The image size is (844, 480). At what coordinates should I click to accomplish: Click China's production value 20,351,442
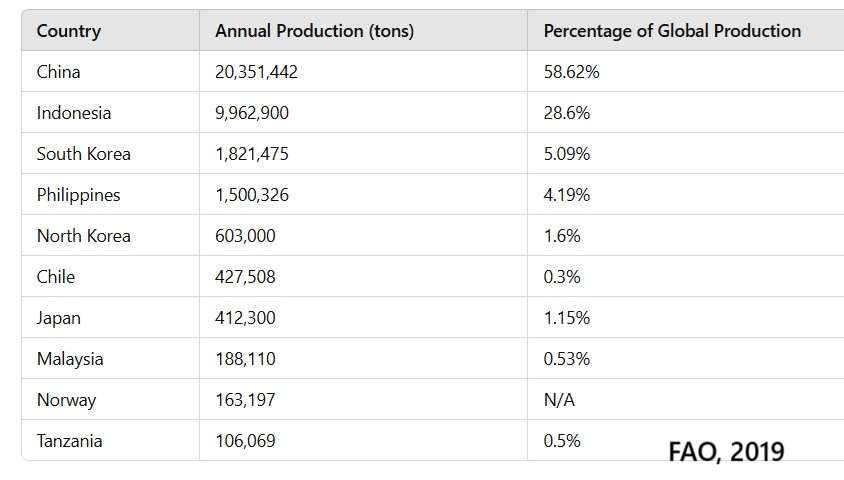256,72
